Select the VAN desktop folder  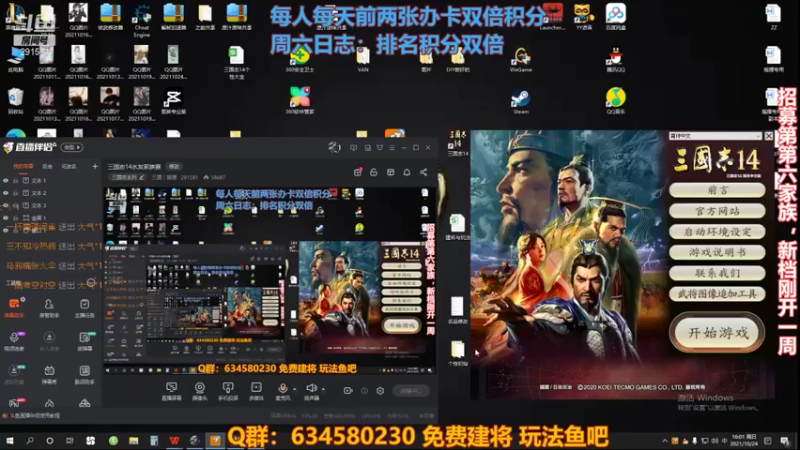click(x=363, y=60)
